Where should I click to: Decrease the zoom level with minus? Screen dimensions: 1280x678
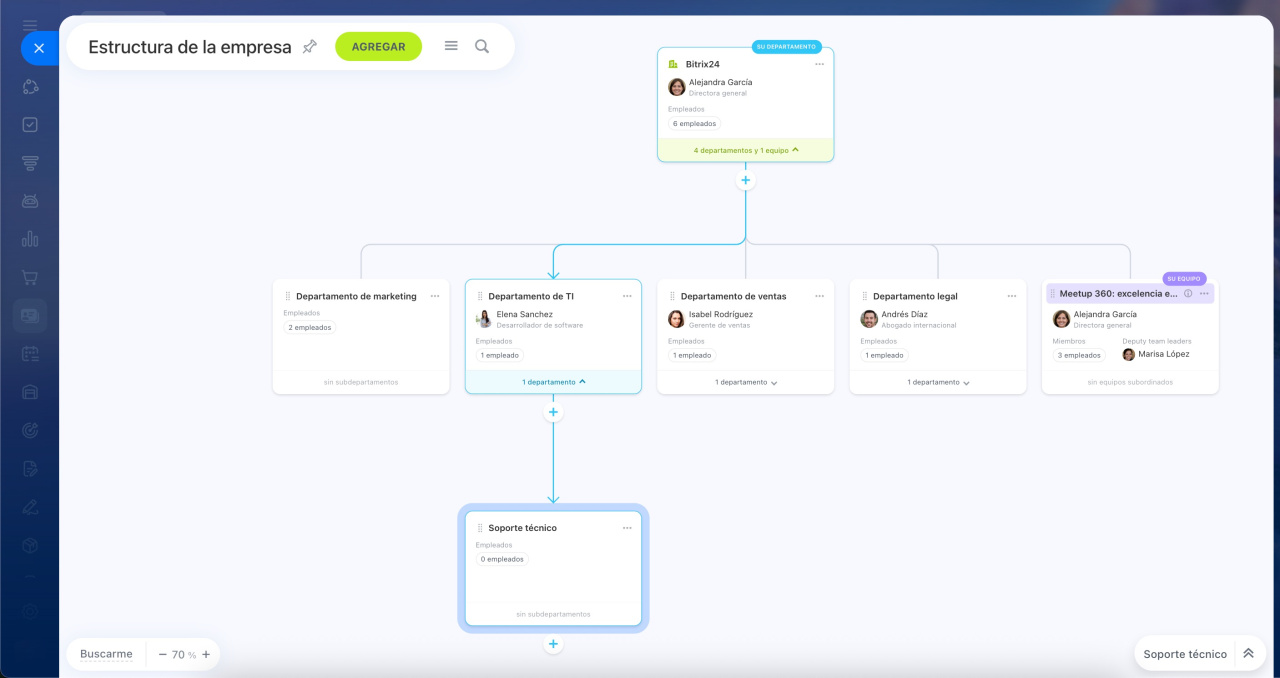point(162,654)
